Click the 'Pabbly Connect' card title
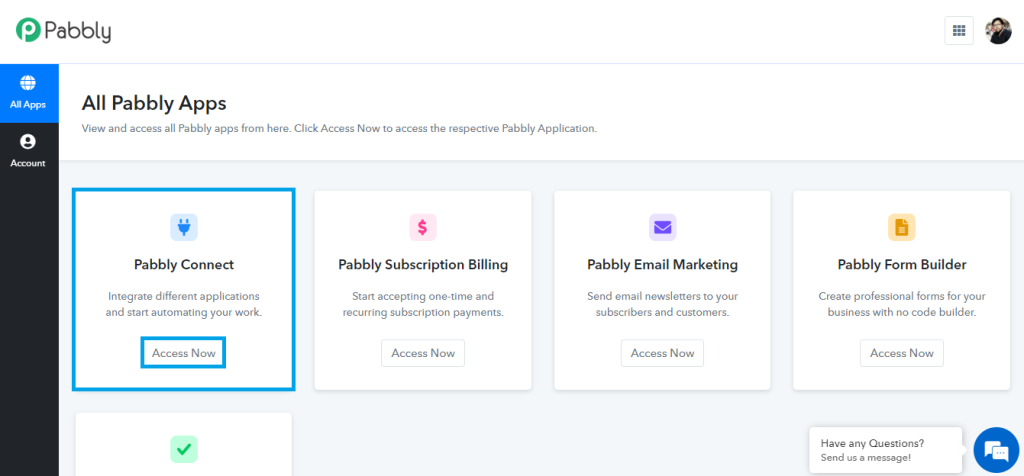 tap(184, 265)
